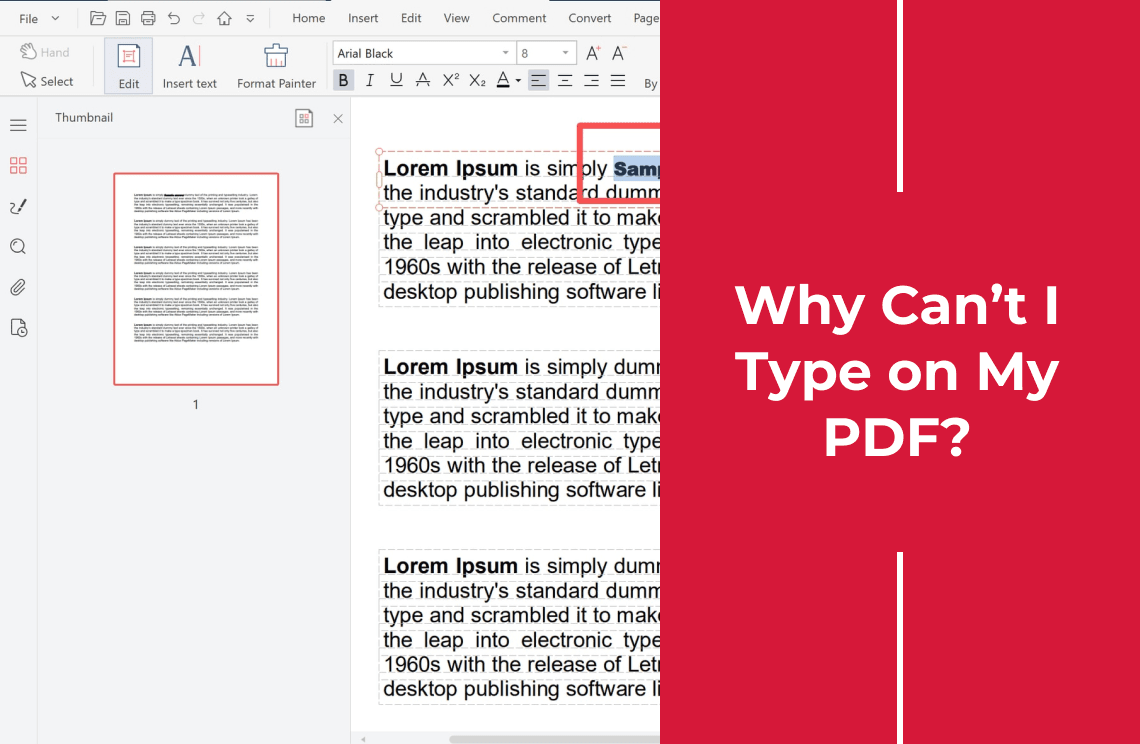This screenshot has height=744, width=1140.
Task: Switch to the Insert tab
Action: [363, 18]
